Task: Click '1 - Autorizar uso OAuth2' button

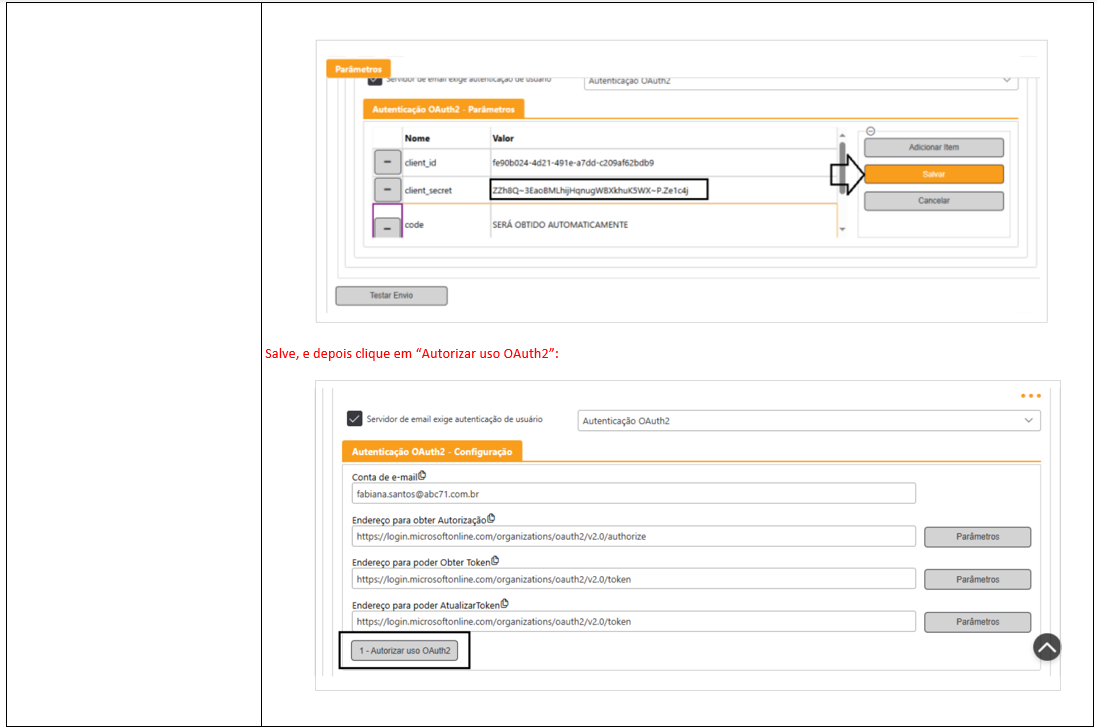Action: coord(404,651)
